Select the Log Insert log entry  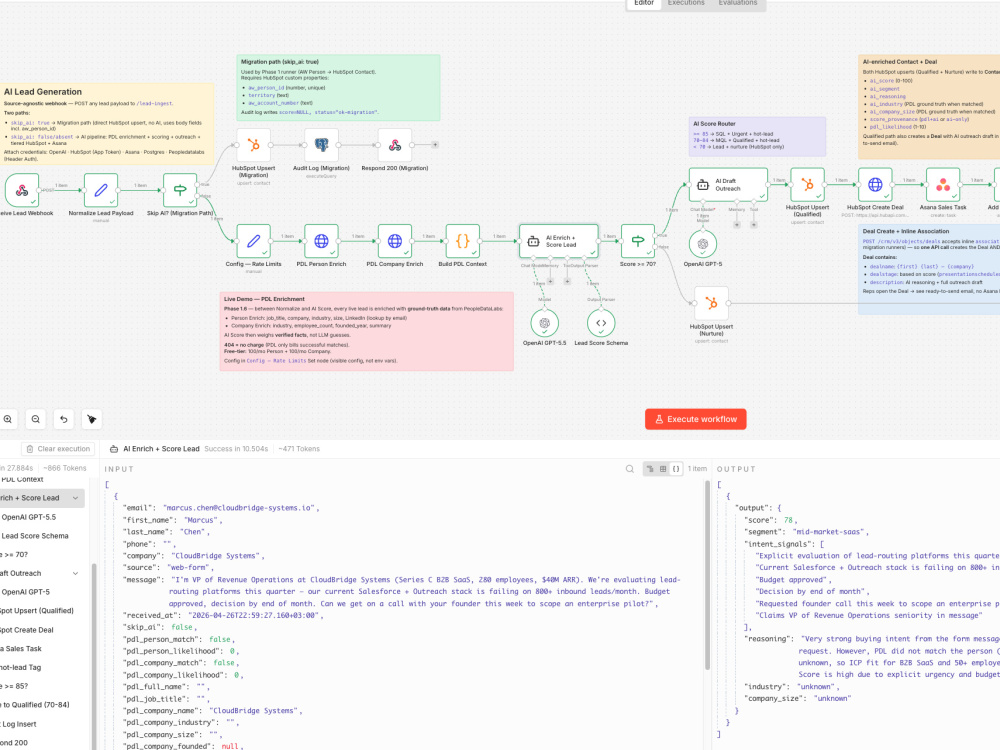pyautogui.click(x=19, y=724)
